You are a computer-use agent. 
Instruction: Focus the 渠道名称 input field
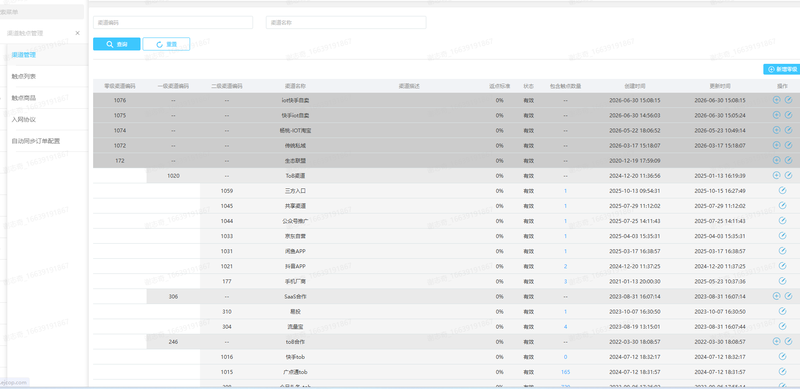point(346,22)
